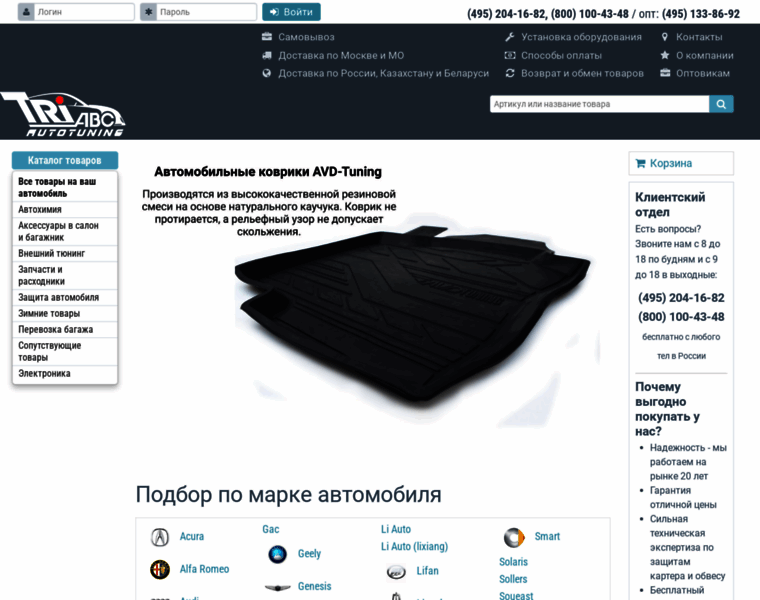760x600 pixels.
Task: Open Доставка по России, Казахстану и Беларуси
Action: pyautogui.click(x=383, y=73)
